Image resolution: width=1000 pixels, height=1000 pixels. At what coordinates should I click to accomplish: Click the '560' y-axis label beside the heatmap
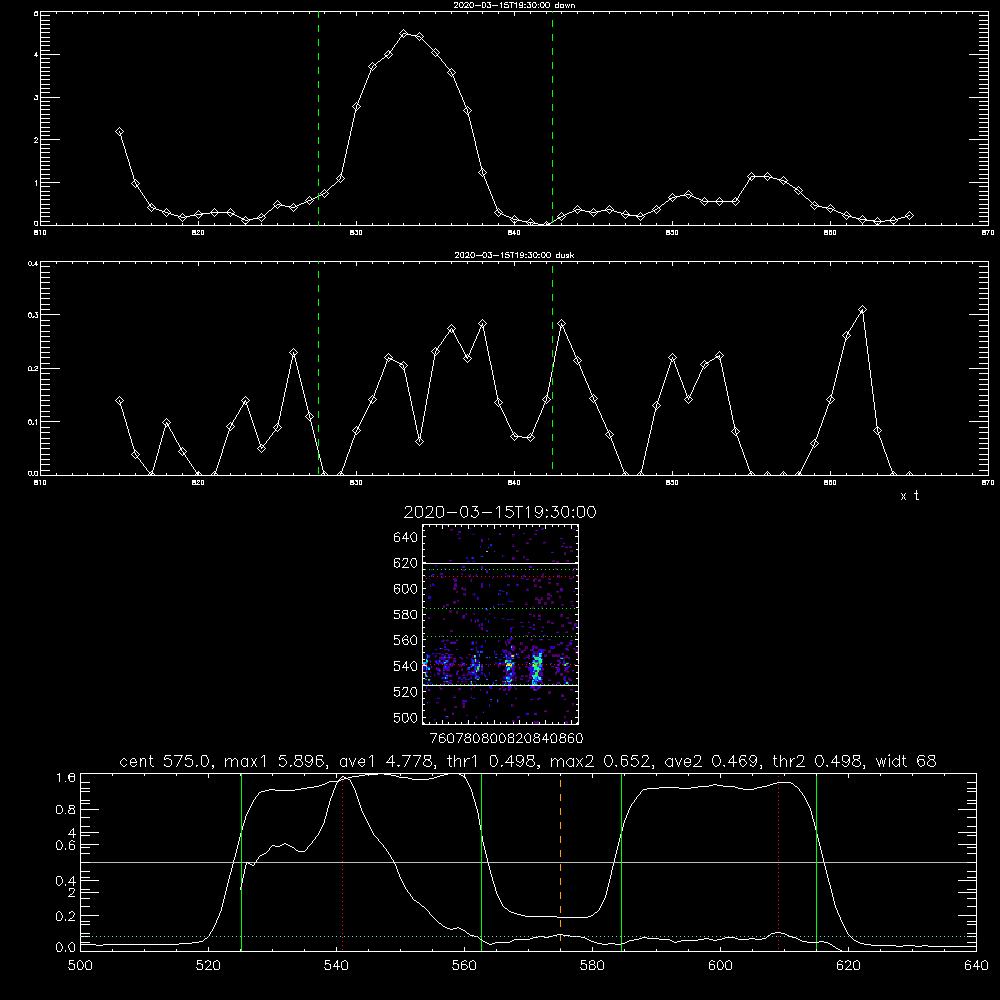click(405, 640)
